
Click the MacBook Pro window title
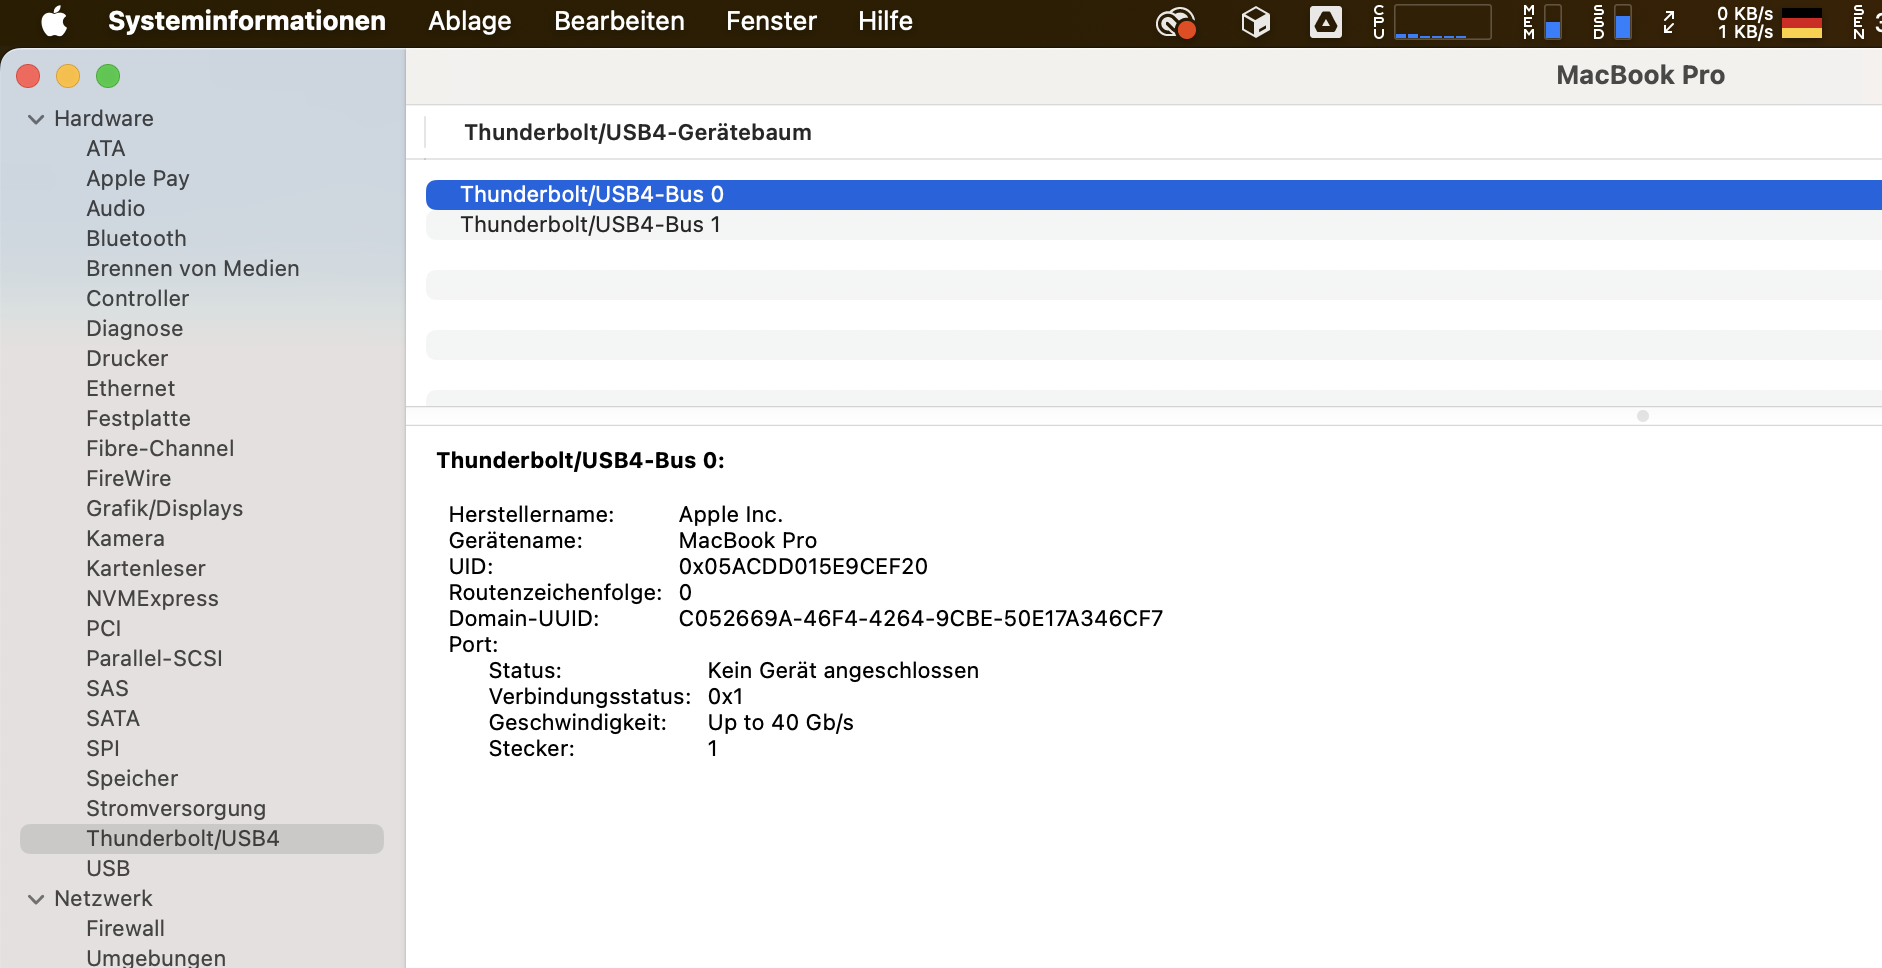click(x=1641, y=75)
